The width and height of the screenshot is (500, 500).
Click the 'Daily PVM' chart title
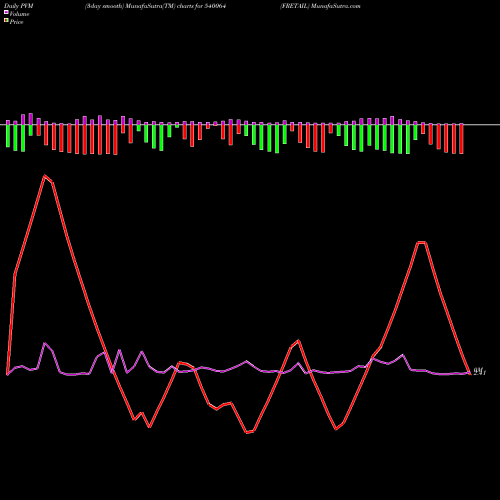(19, 6)
